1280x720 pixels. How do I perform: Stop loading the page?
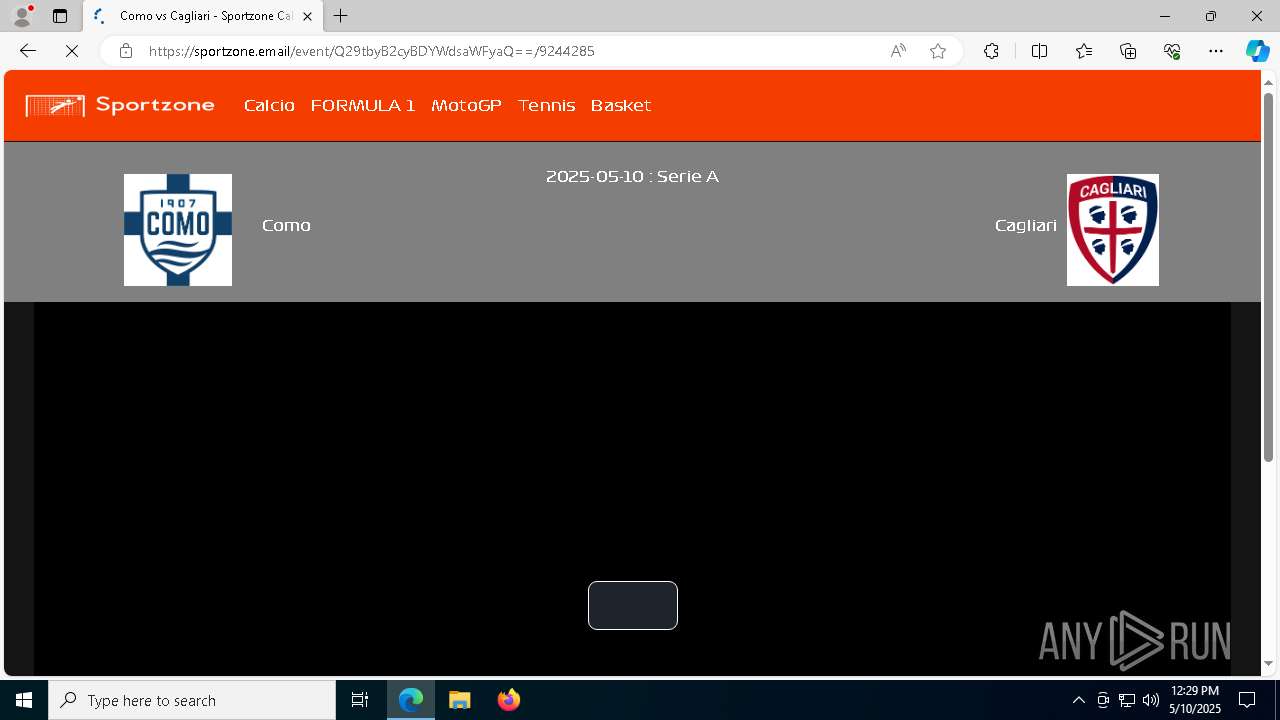pyautogui.click(x=72, y=51)
